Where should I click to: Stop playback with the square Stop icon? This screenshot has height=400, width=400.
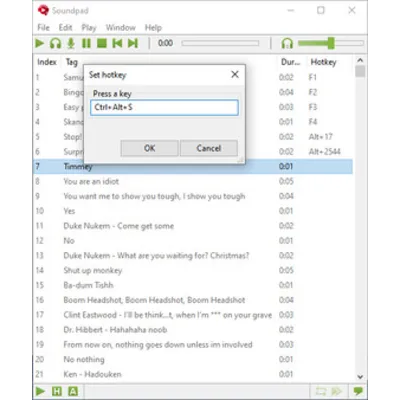[102, 43]
